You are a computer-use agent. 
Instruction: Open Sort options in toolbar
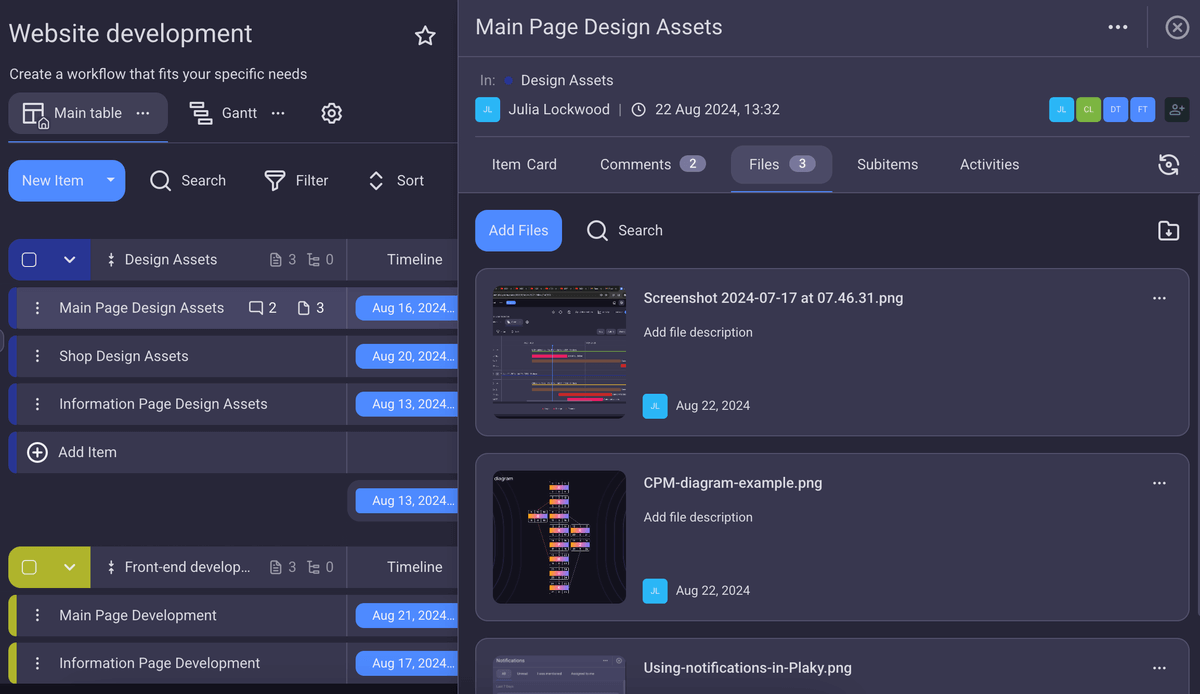[x=396, y=181]
